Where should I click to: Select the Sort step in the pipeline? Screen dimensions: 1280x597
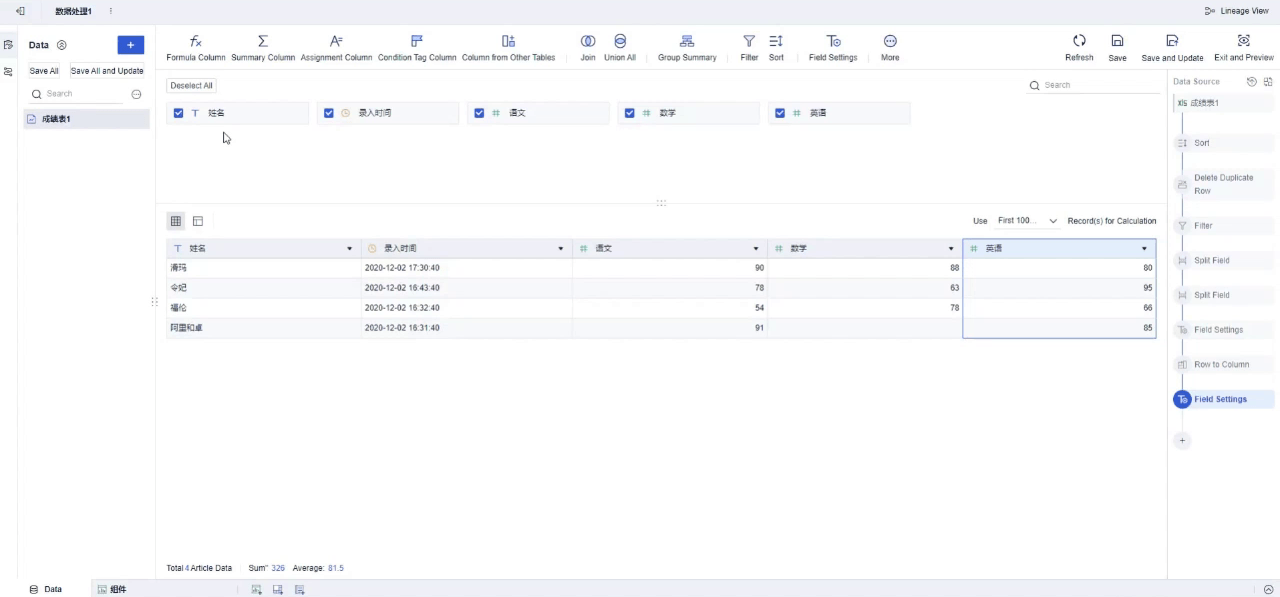coord(1223,143)
